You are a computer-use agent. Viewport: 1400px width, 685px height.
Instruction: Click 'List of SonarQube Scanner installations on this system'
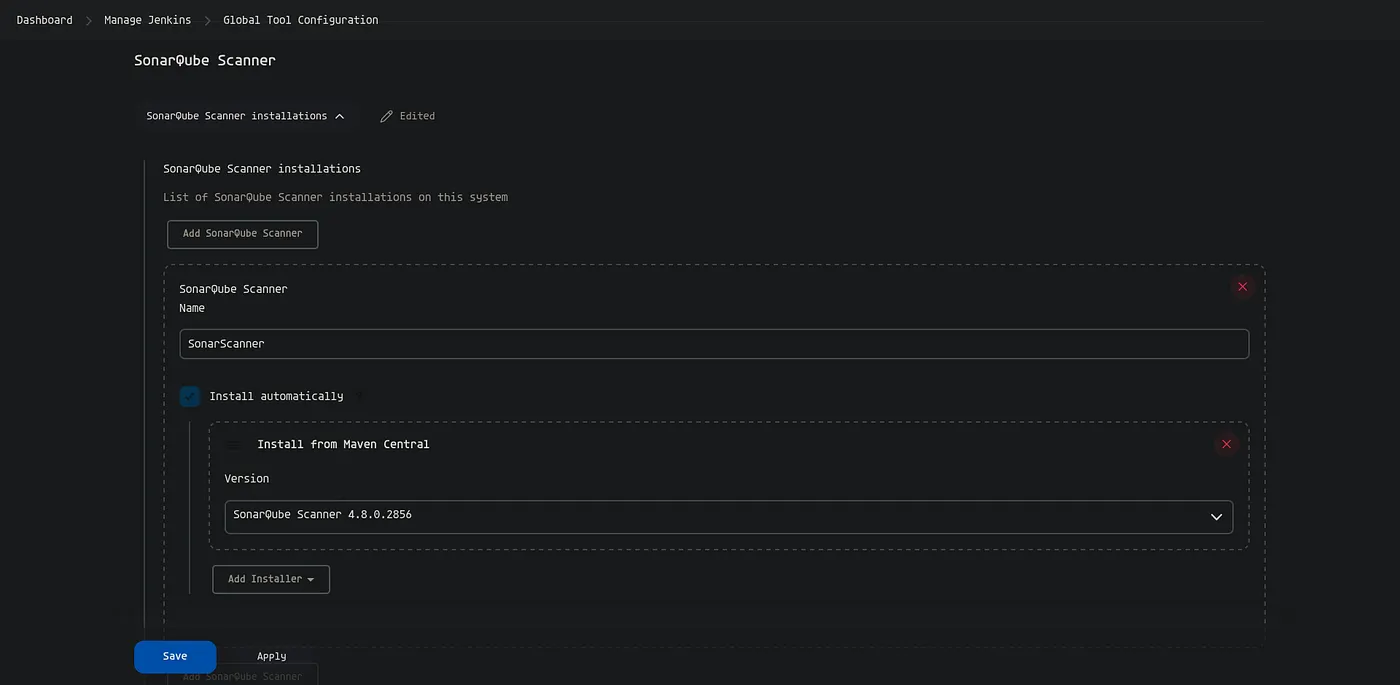(x=335, y=197)
